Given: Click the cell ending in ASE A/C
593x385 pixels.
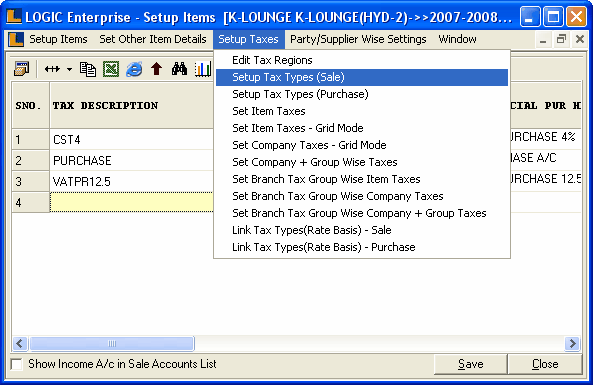Looking at the screenshot, I should (546, 158).
